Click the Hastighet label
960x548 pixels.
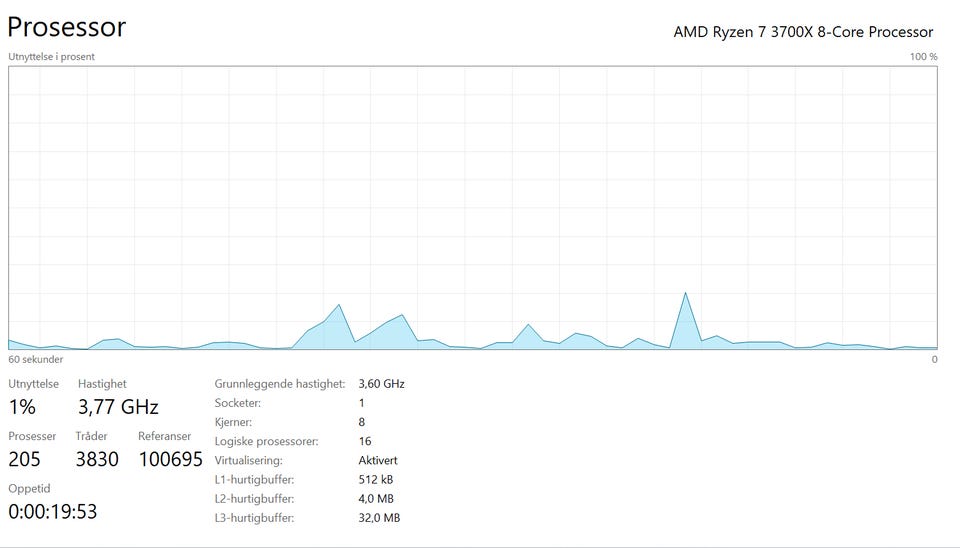102,384
